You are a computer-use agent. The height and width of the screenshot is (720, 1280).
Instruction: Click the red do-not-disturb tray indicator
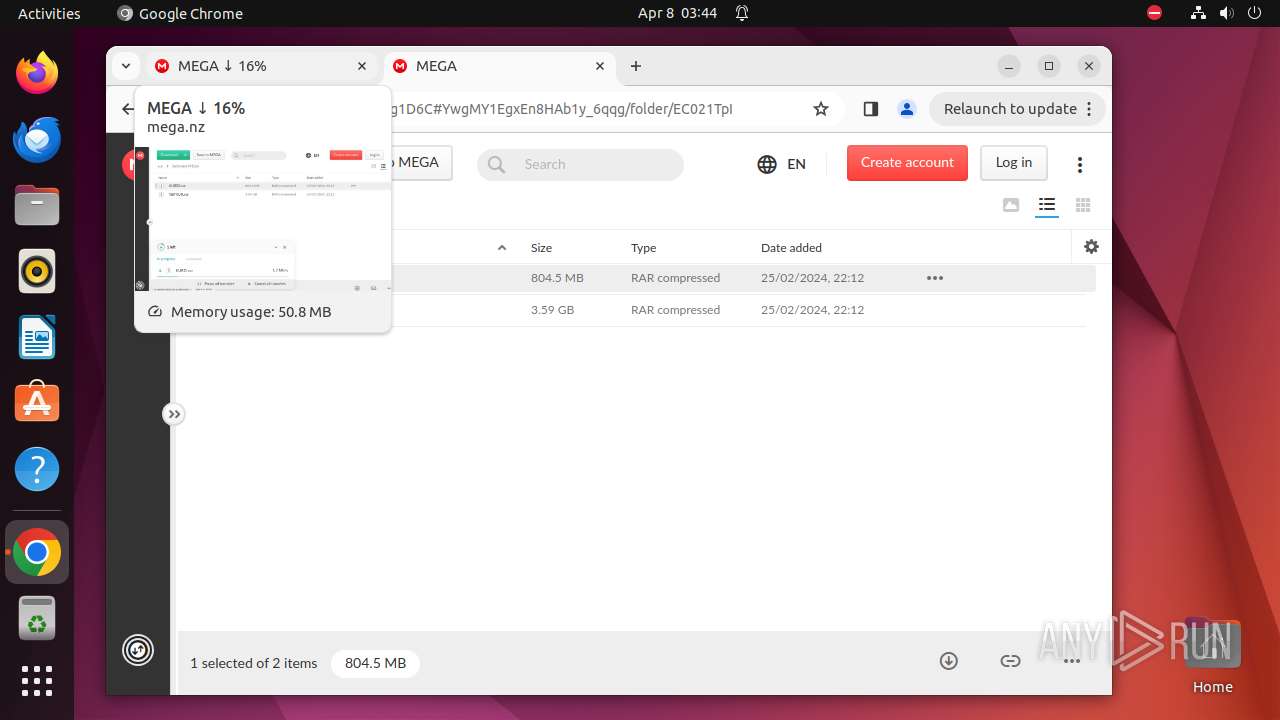[1155, 13]
